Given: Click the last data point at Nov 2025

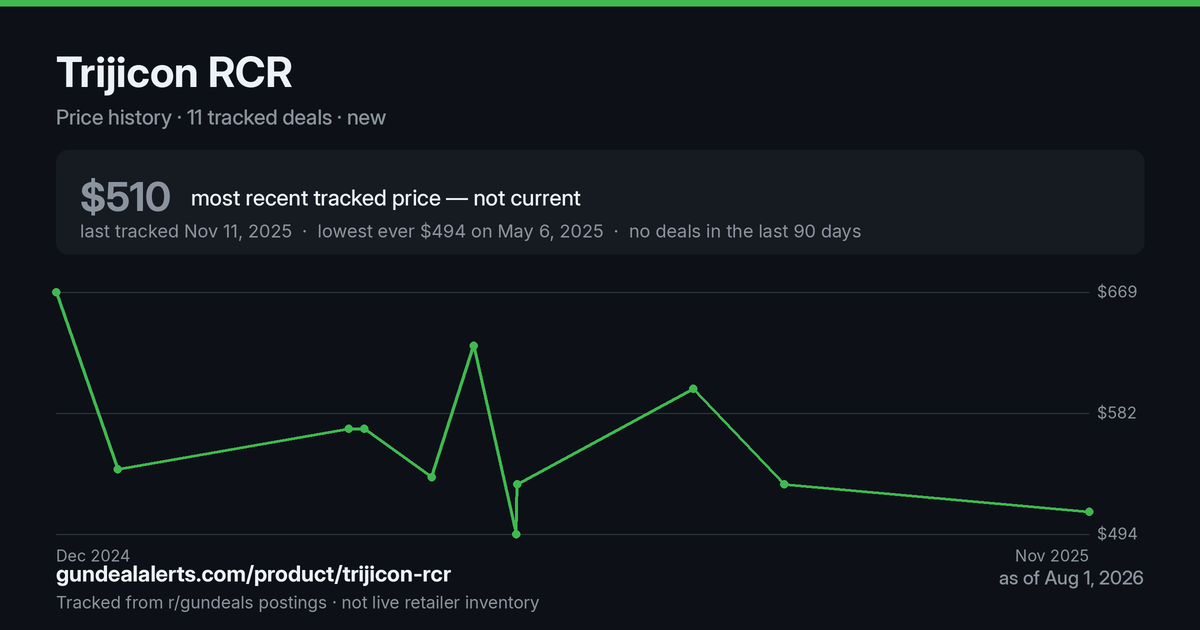Looking at the screenshot, I should [x=1089, y=512].
